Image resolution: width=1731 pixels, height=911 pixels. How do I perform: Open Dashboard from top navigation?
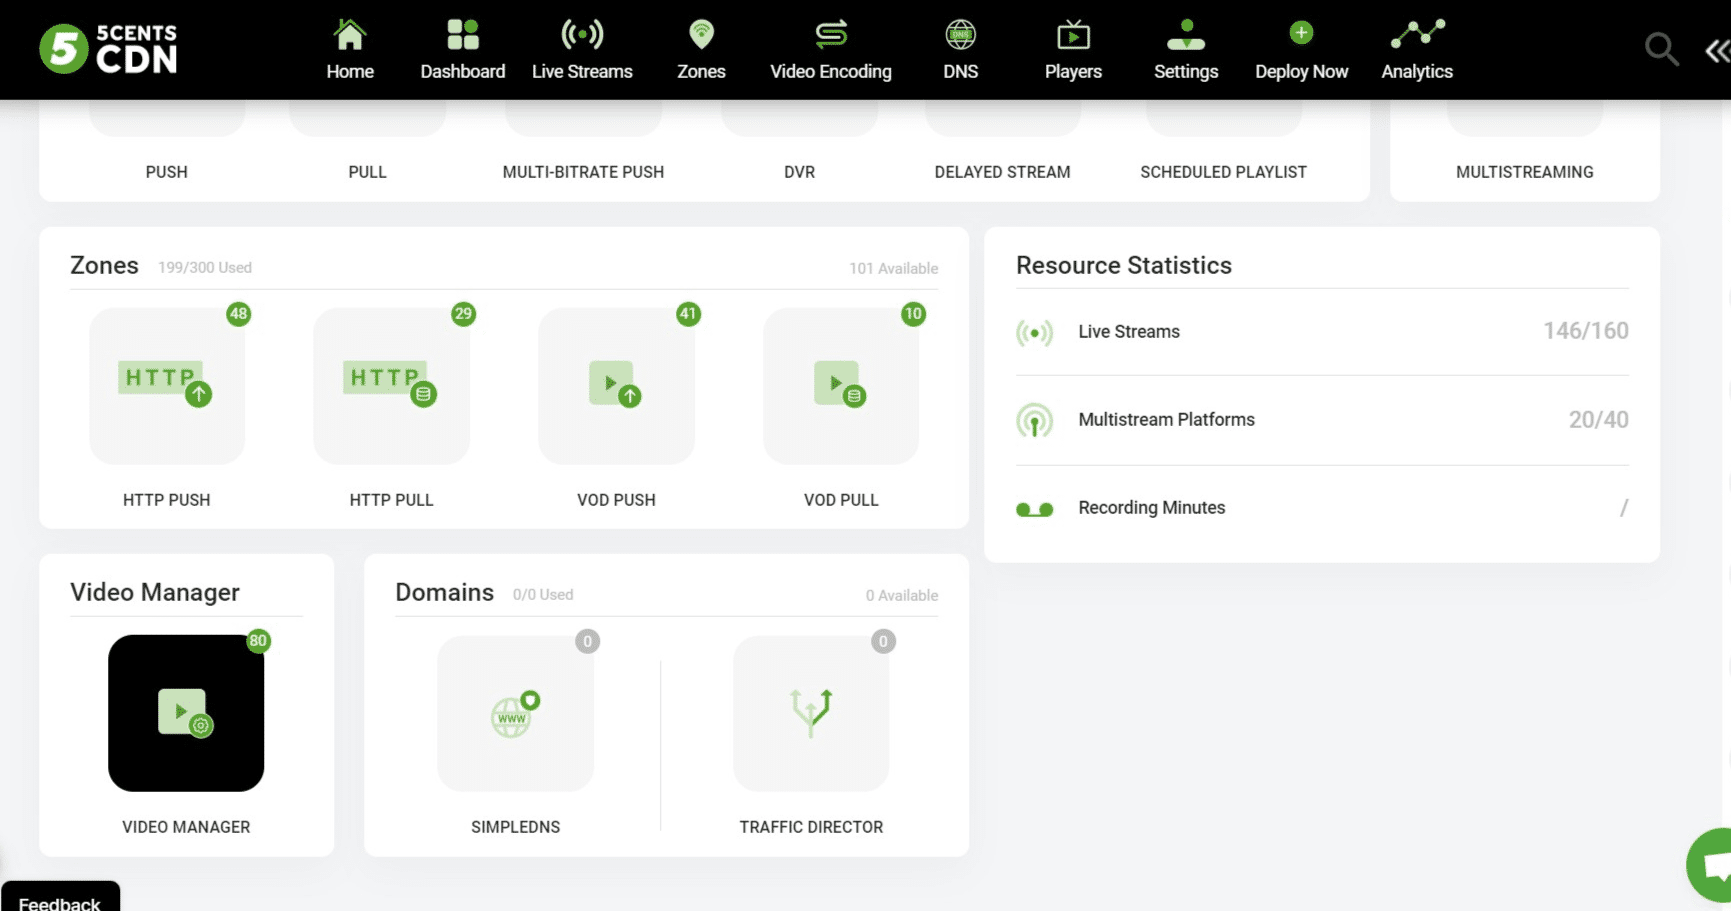click(x=462, y=50)
